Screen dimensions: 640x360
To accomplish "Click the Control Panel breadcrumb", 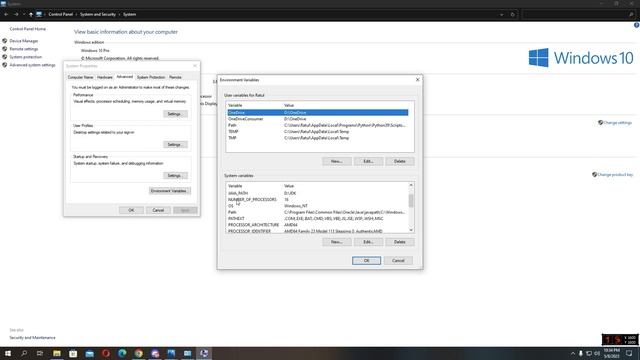I will [x=60, y=14].
